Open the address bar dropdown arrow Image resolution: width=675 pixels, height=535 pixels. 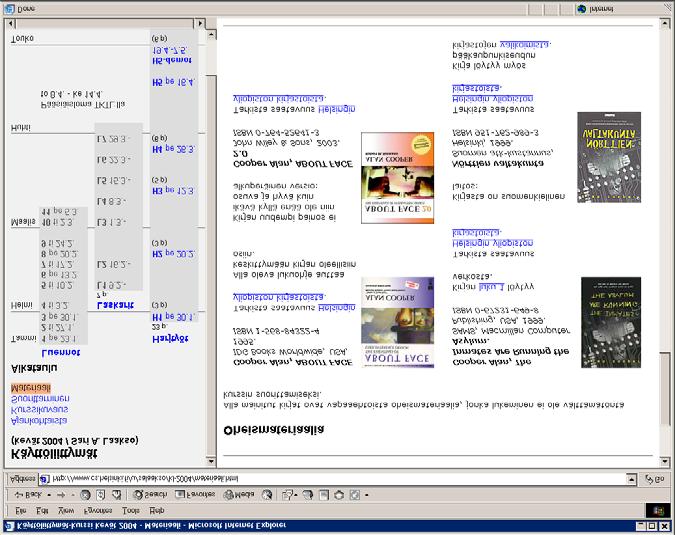coord(631,479)
